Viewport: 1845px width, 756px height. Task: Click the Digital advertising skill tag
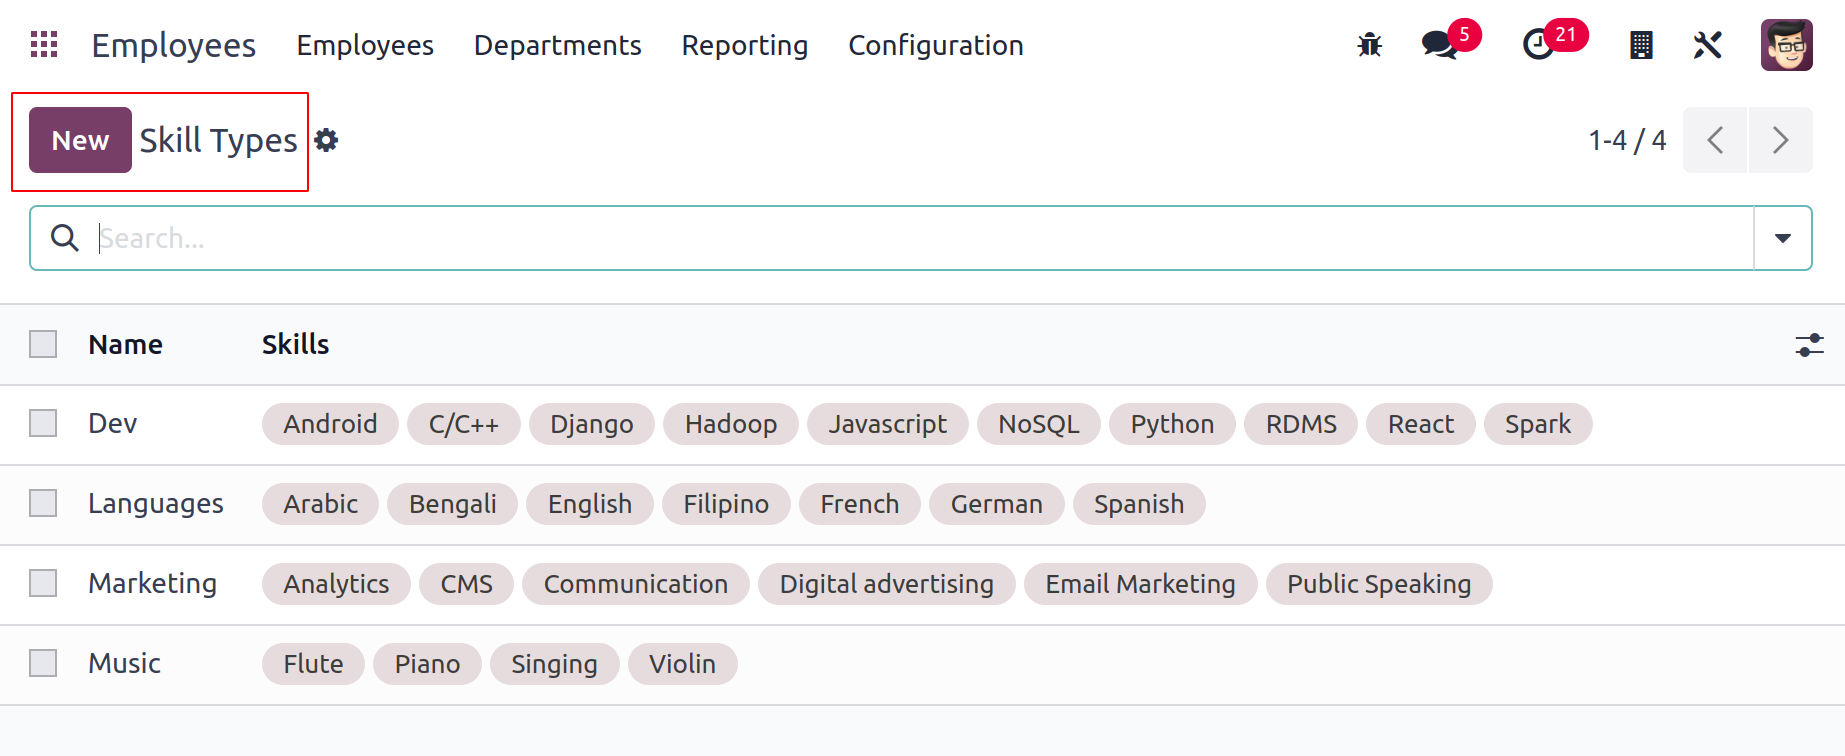(887, 584)
